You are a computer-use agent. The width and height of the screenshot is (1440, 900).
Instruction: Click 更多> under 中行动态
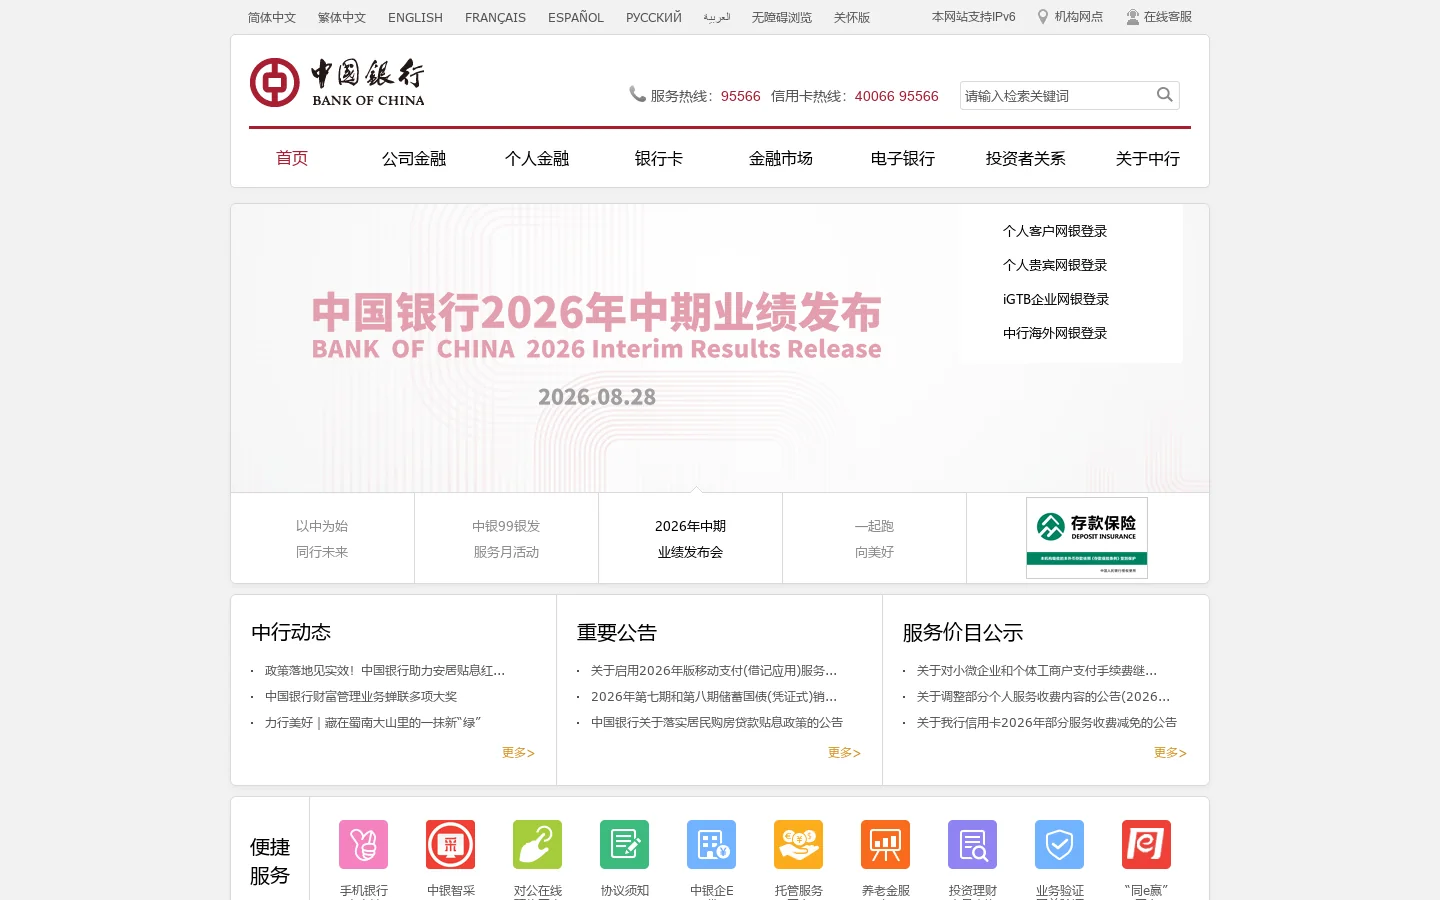click(x=518, y=753)
